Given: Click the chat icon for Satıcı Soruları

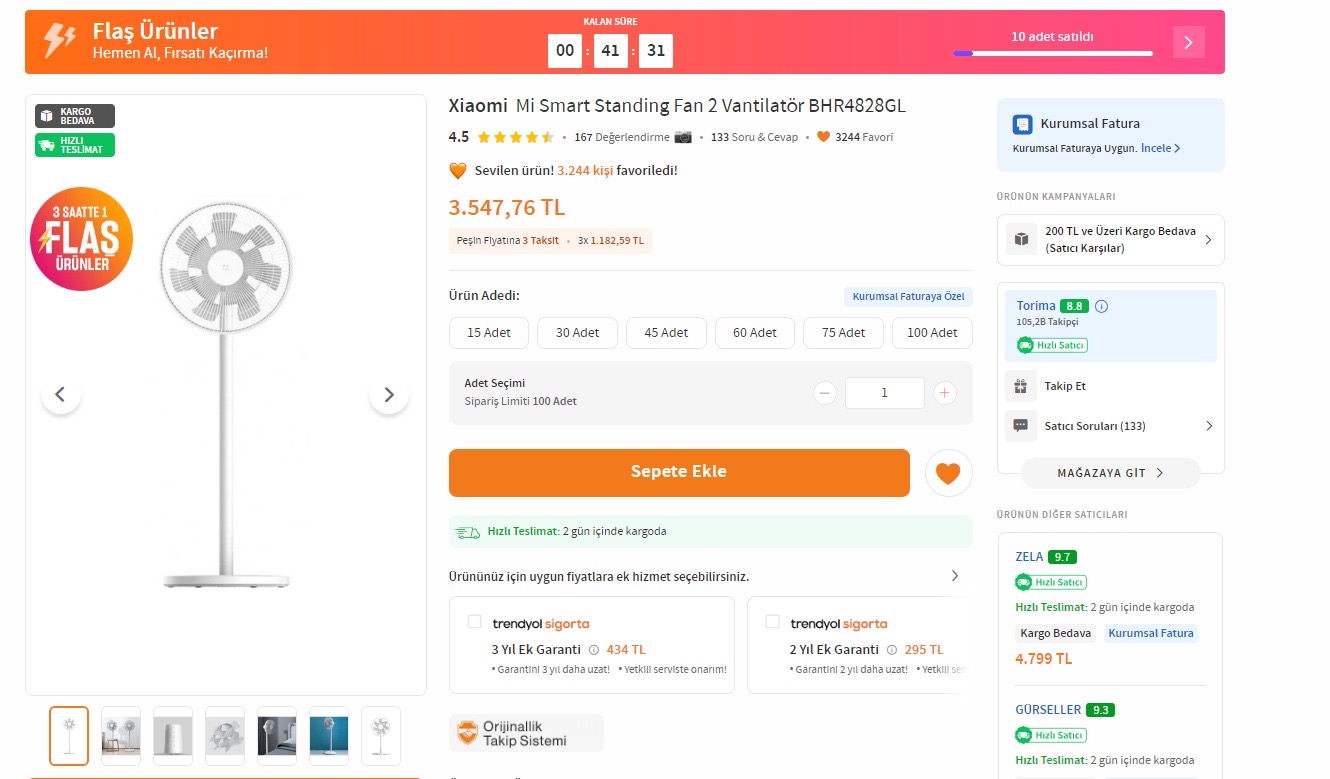Looking at the screenshot, I should pos(1021,426).
